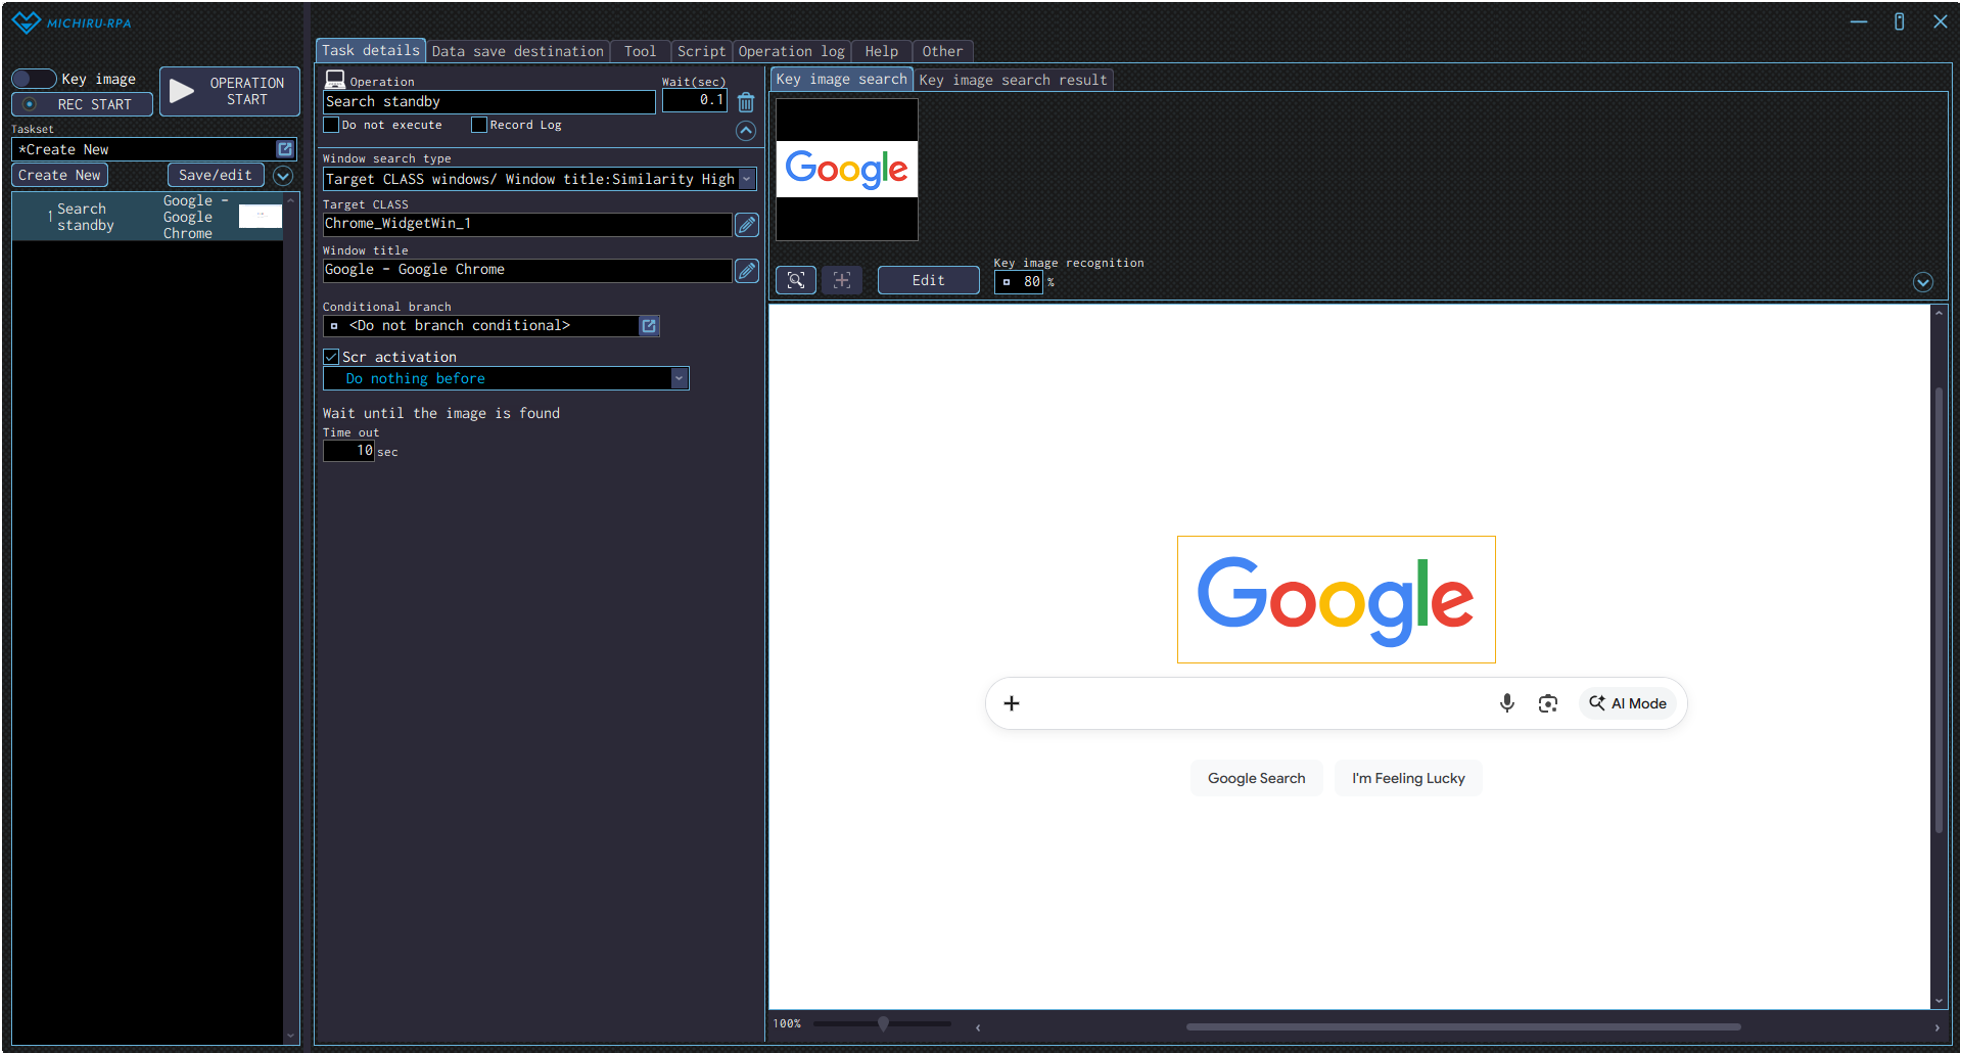Click pencil icon beside Target CLASS field
This screenshot has width=1961, height=1057.
pyautogui.click(x=746, y=225)
